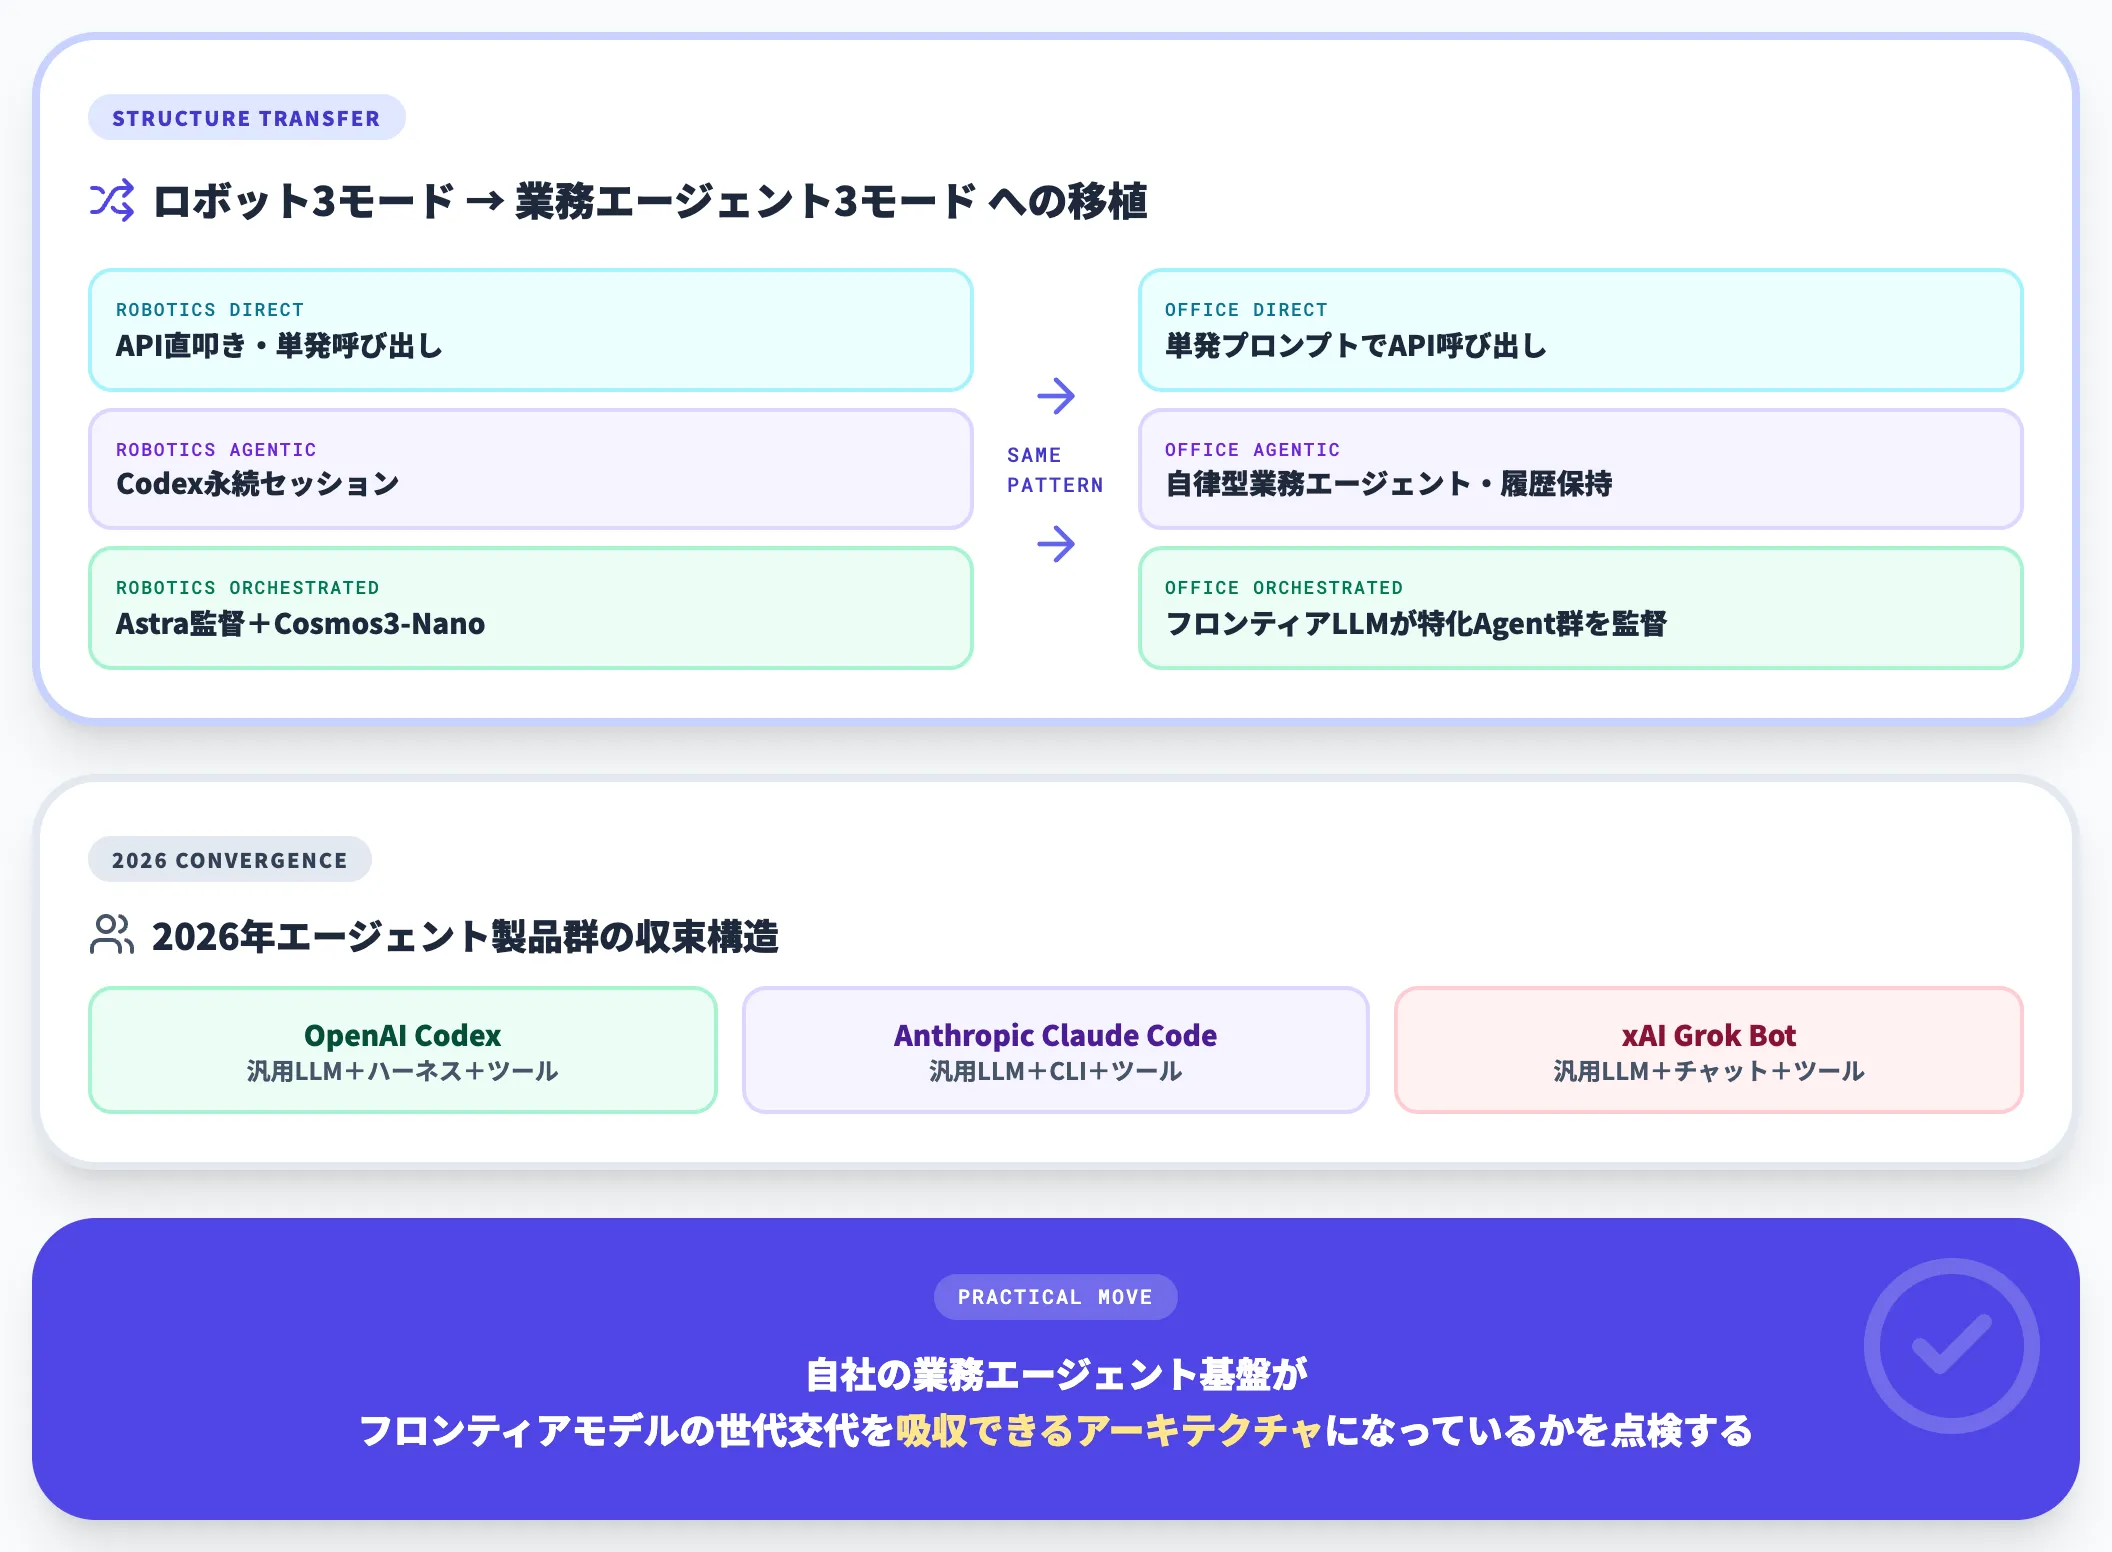
Task: Click the subtitle 汎用LLM＋CLI＋ツール
Action: tap(1055, 1071)
